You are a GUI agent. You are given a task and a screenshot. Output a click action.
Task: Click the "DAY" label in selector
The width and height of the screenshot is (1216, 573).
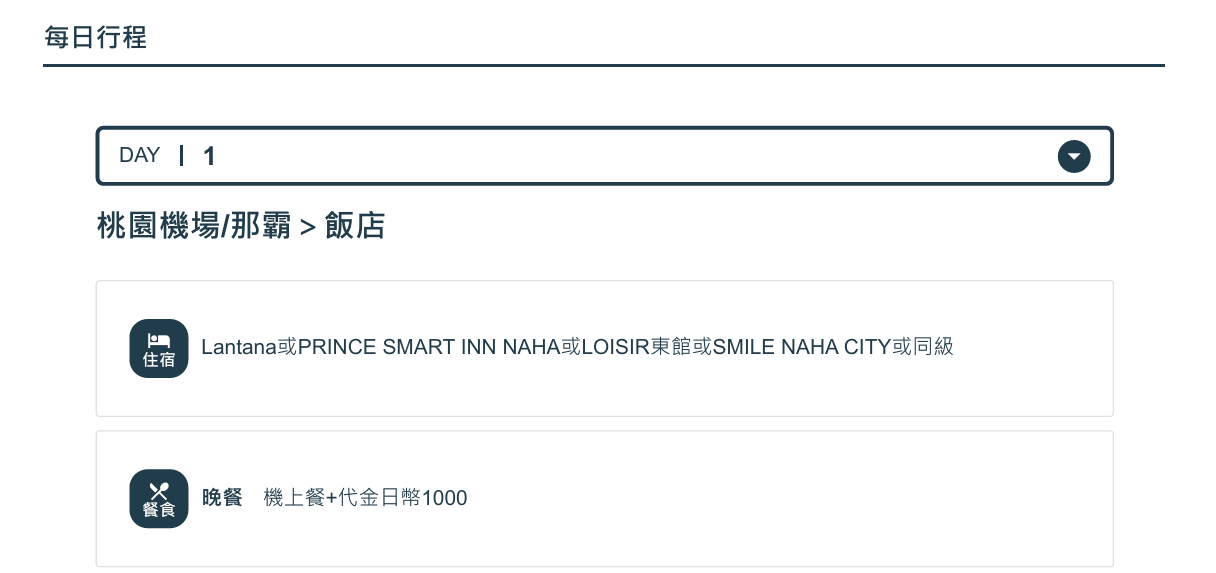click(139, 155)
